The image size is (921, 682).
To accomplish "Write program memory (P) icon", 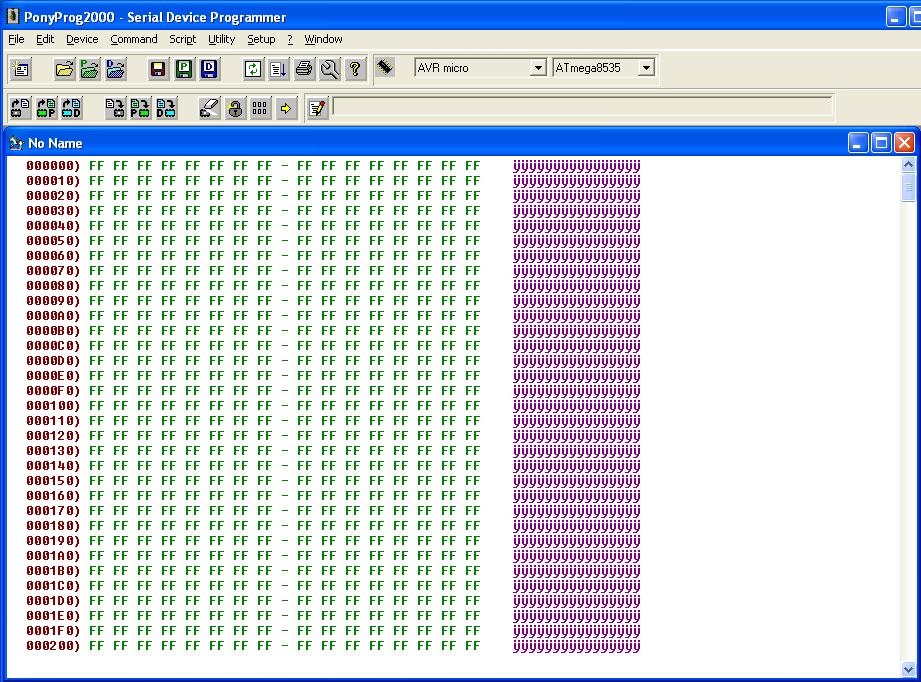I will [x=140, y=108].
